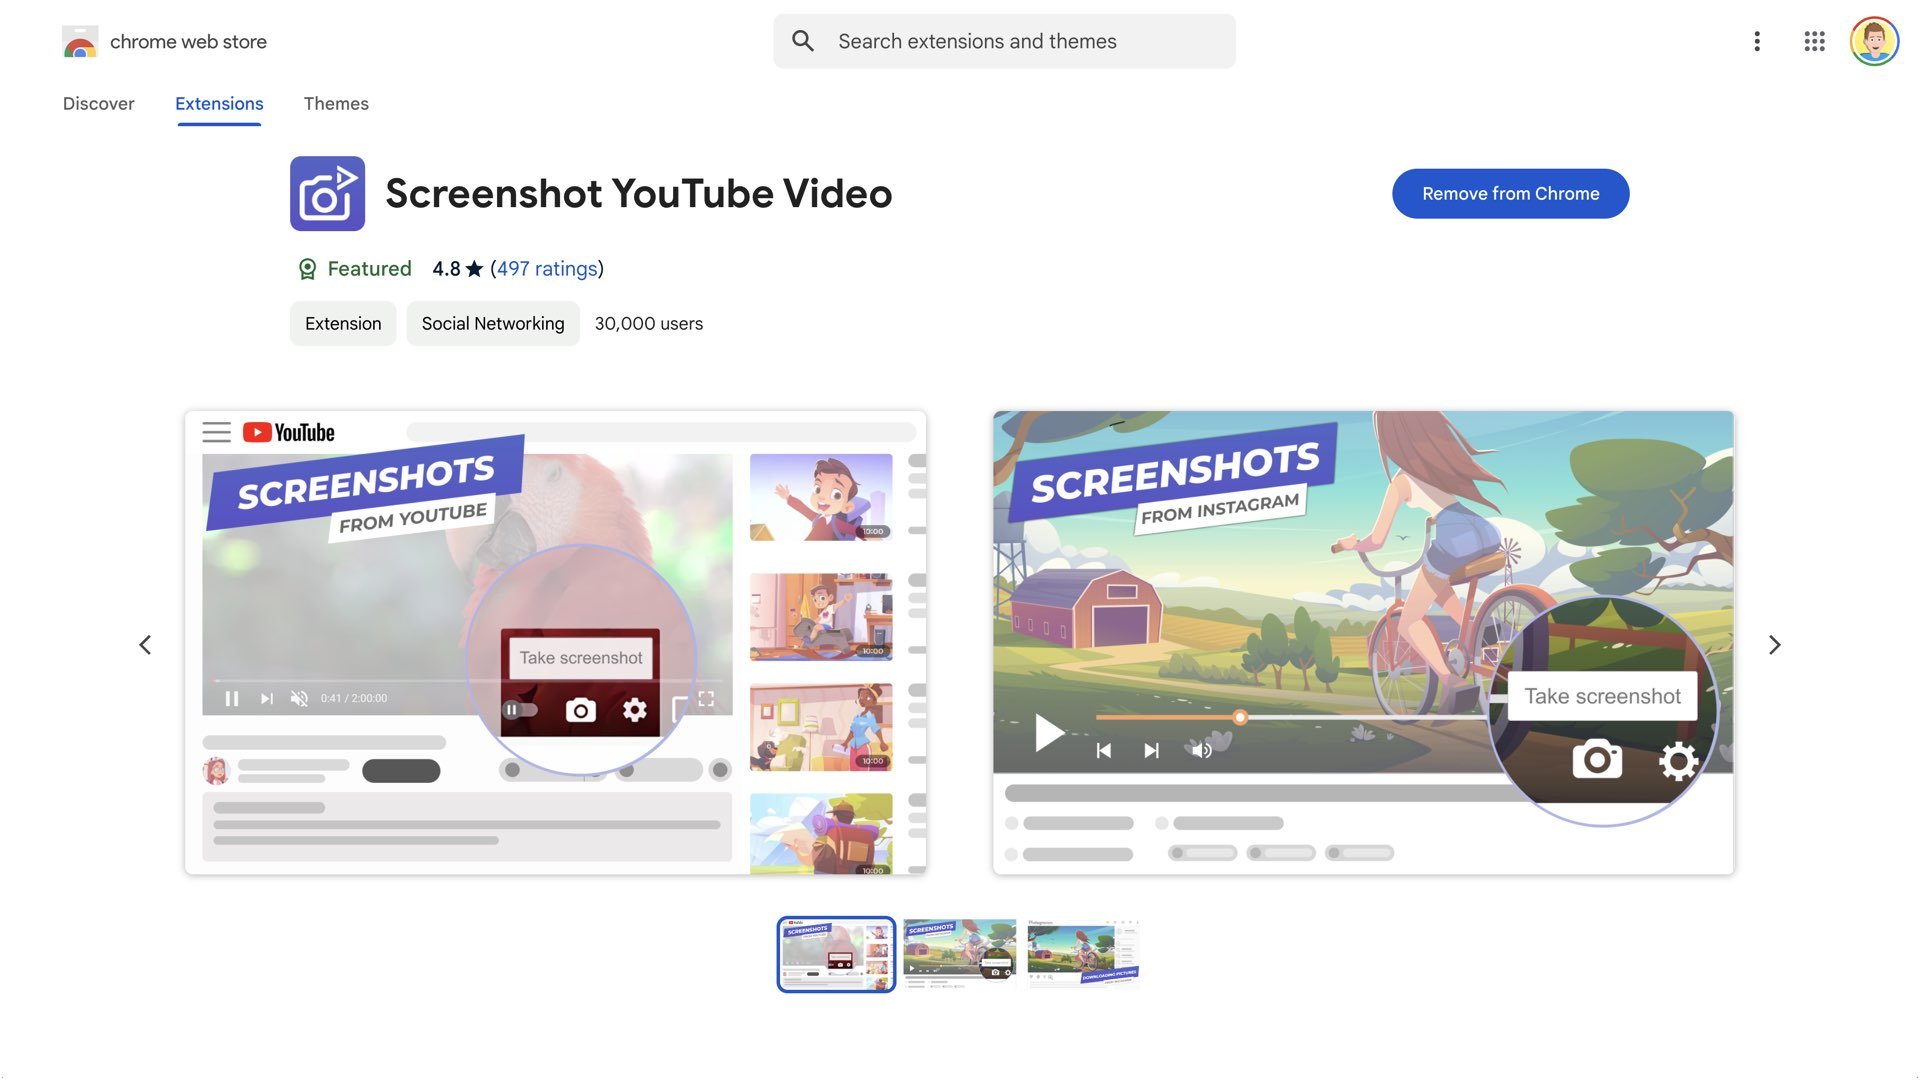Click the 30,000 users text

pos(649,324)
